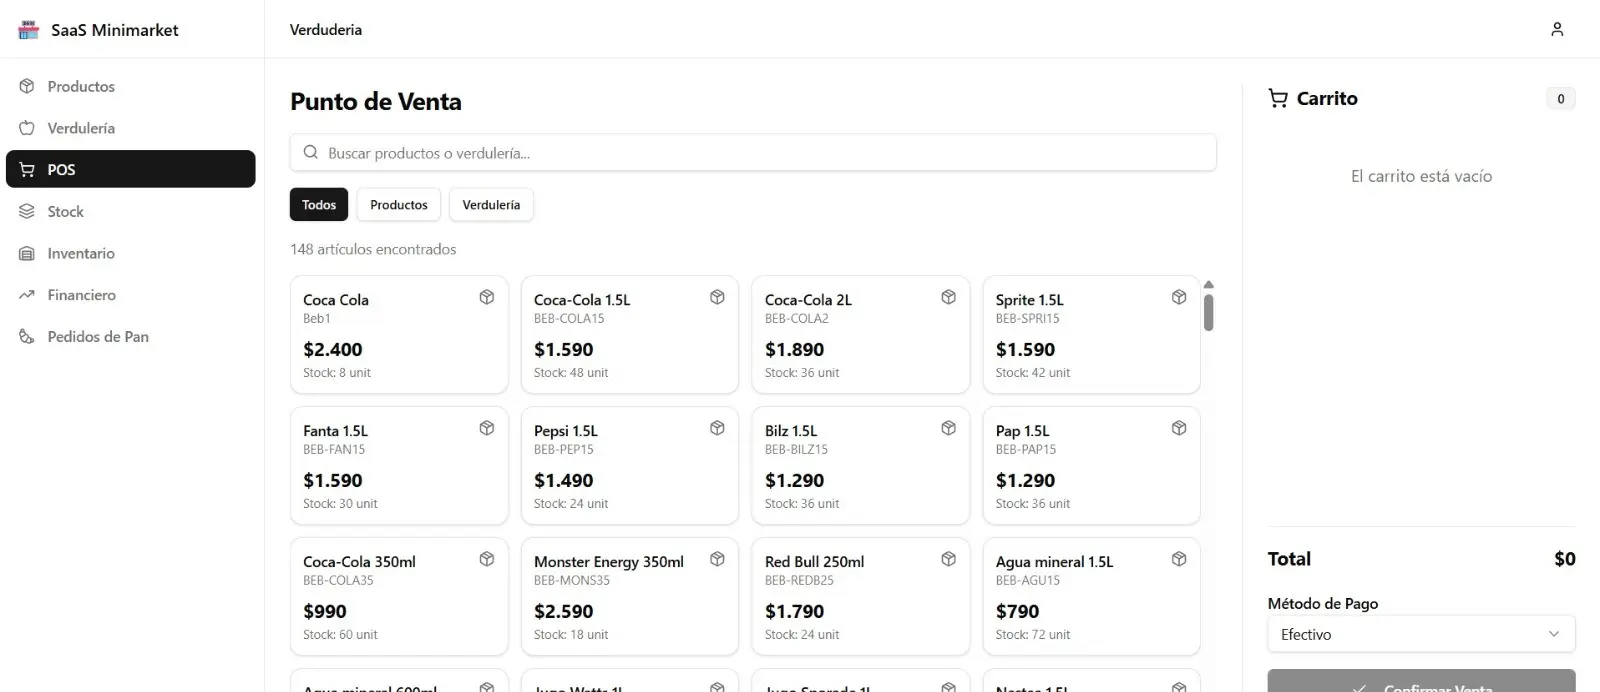
Task: Click package icon on Red Bull 250ml card
Action: [948, 559]
